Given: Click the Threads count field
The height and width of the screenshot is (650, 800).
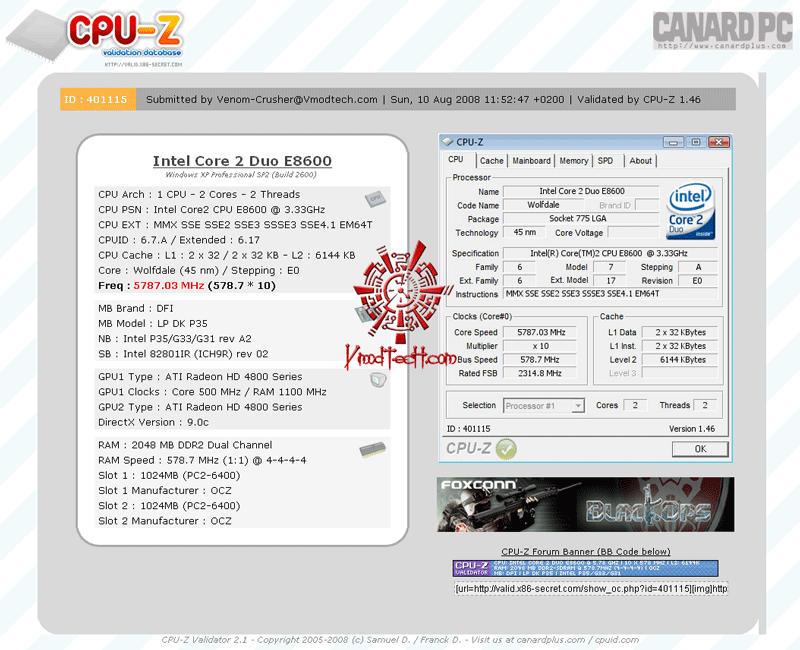Looking at the screenshot, I should pyautogui.click(x=705, y=405).
